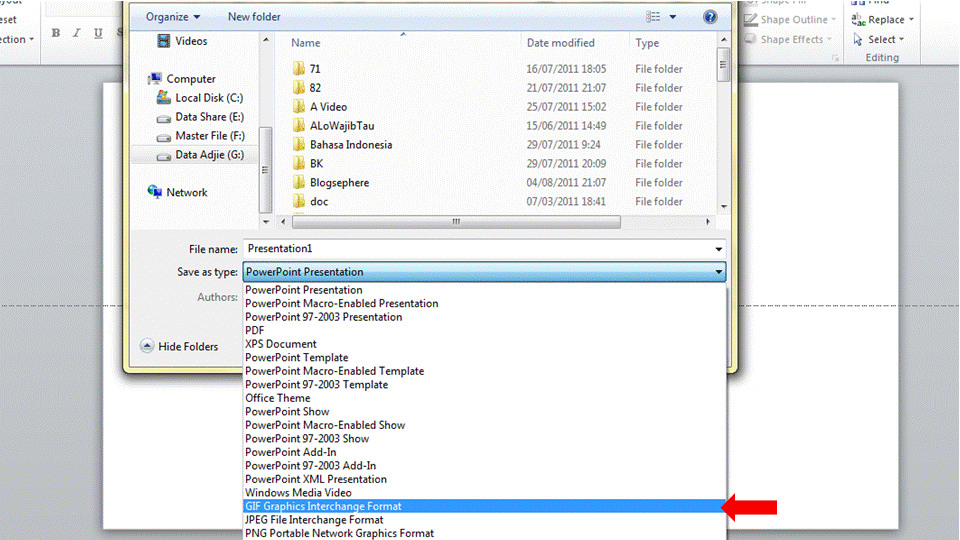Choose PowerPoint Template file type
This screenshot has width=960, height=540.
coord(484,358)
